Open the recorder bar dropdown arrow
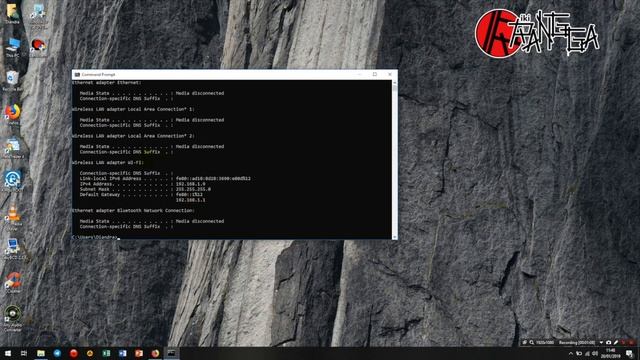640x360 pixels. (x=601, y=342)
